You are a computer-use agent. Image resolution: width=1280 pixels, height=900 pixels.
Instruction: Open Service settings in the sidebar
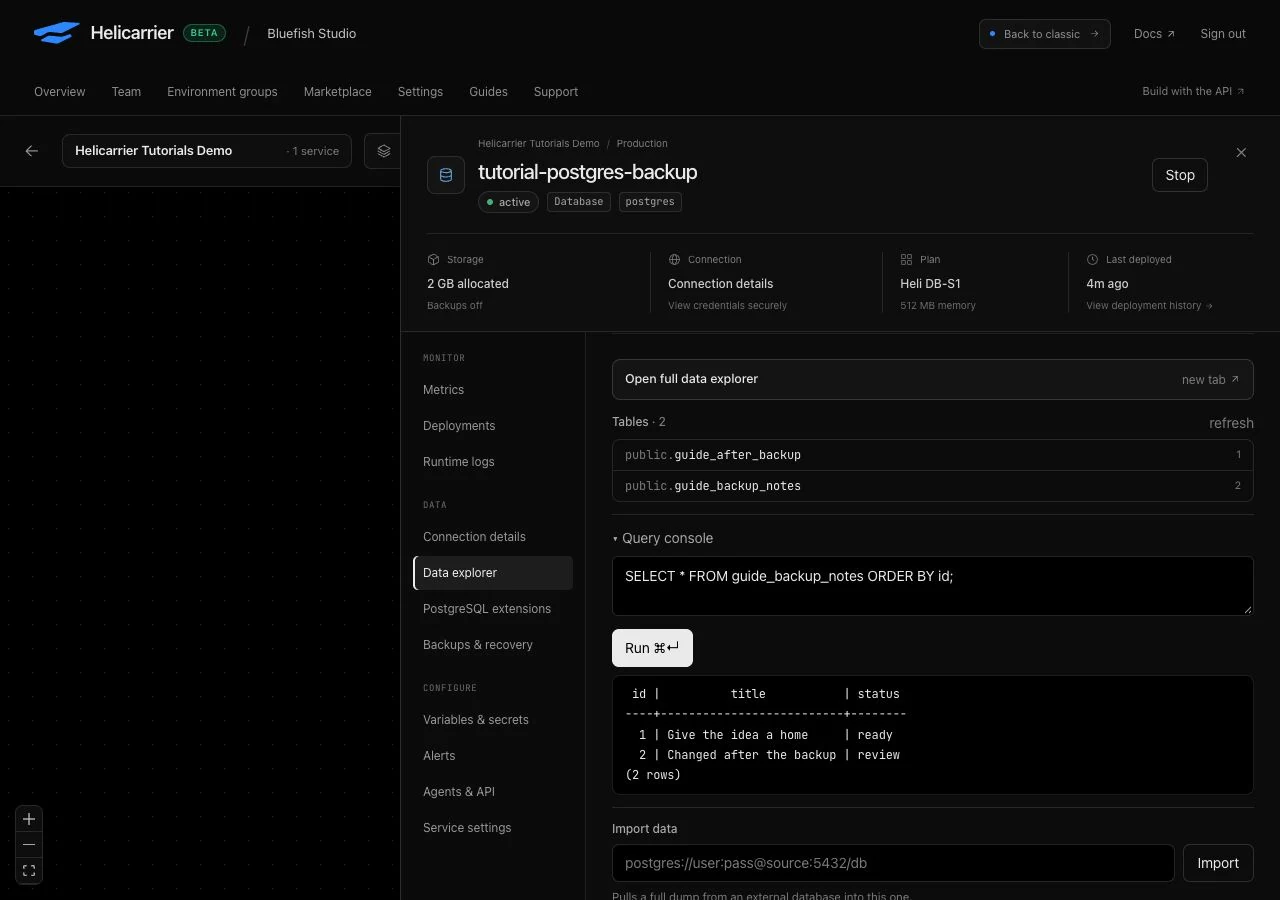(x=493, y=828)
